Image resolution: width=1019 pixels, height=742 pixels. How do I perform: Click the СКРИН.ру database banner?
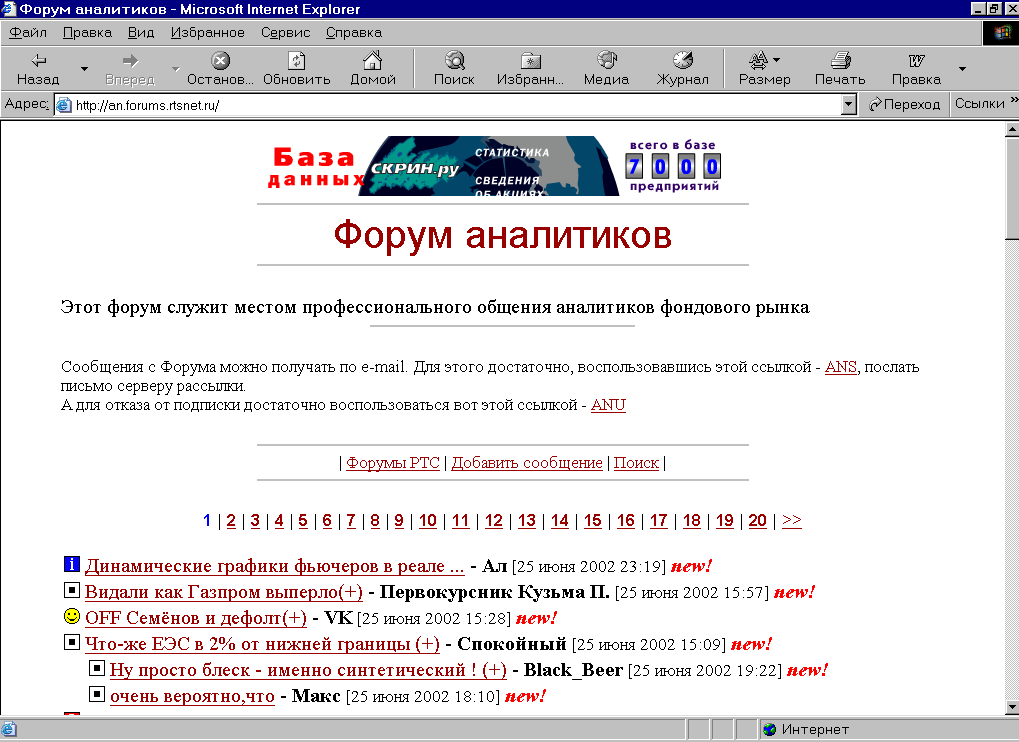pos(494,166)
